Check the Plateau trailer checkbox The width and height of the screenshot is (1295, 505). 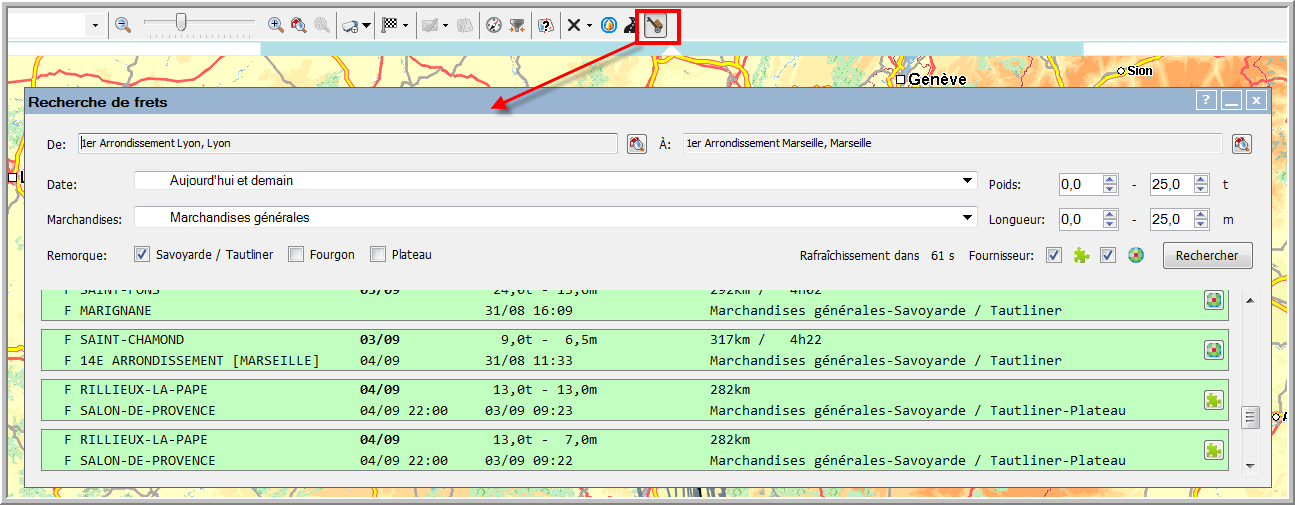(378, 255)
